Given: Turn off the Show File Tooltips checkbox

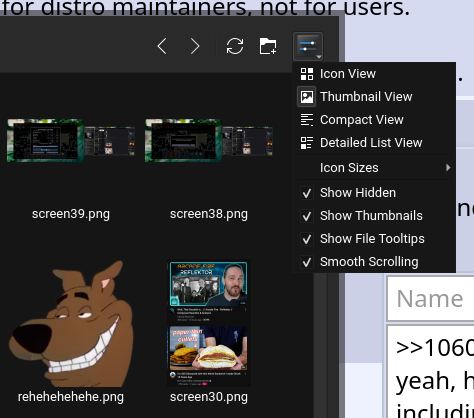Looking at the screenshot, I should coord(307,239).
